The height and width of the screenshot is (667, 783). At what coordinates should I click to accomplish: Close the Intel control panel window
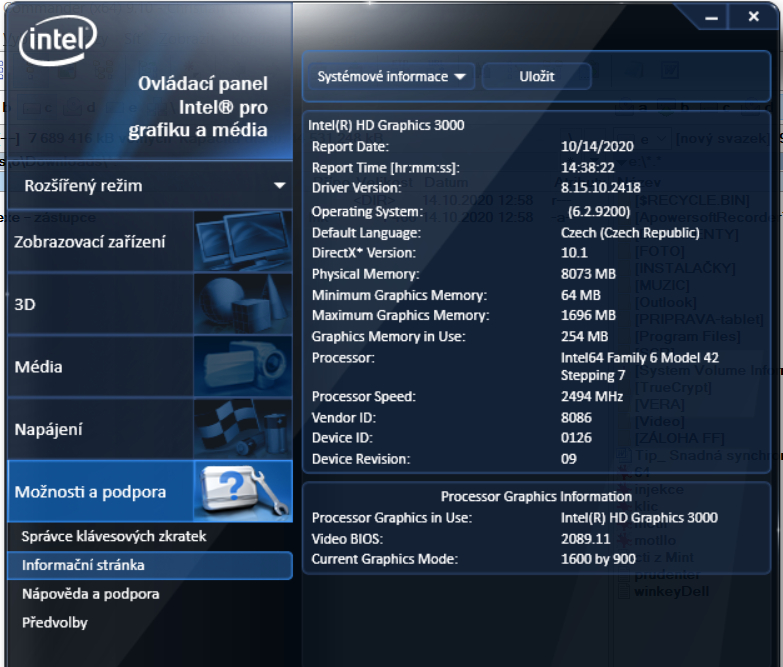[754, 17]
